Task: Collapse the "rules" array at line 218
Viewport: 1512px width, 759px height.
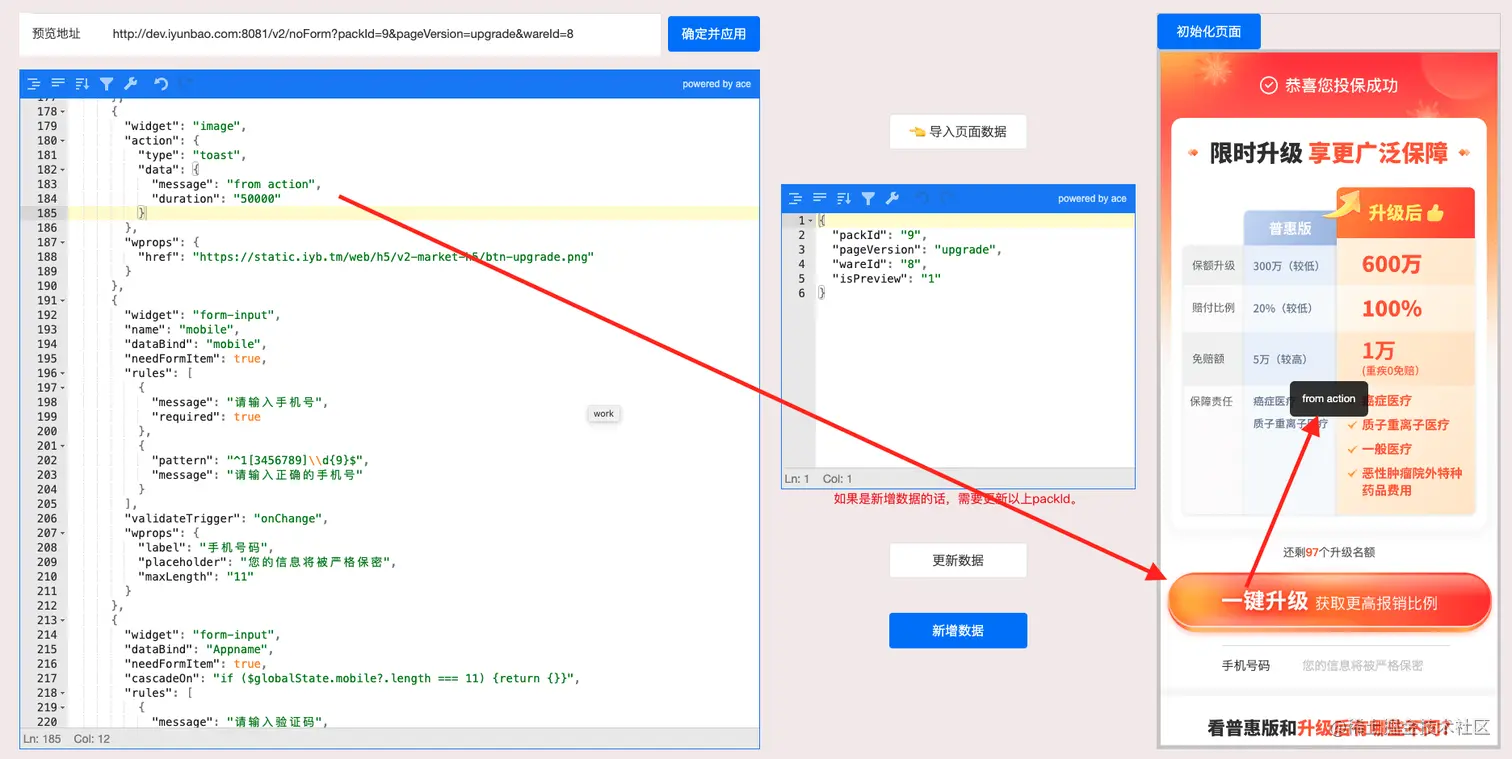Action: tap(63, 692)
